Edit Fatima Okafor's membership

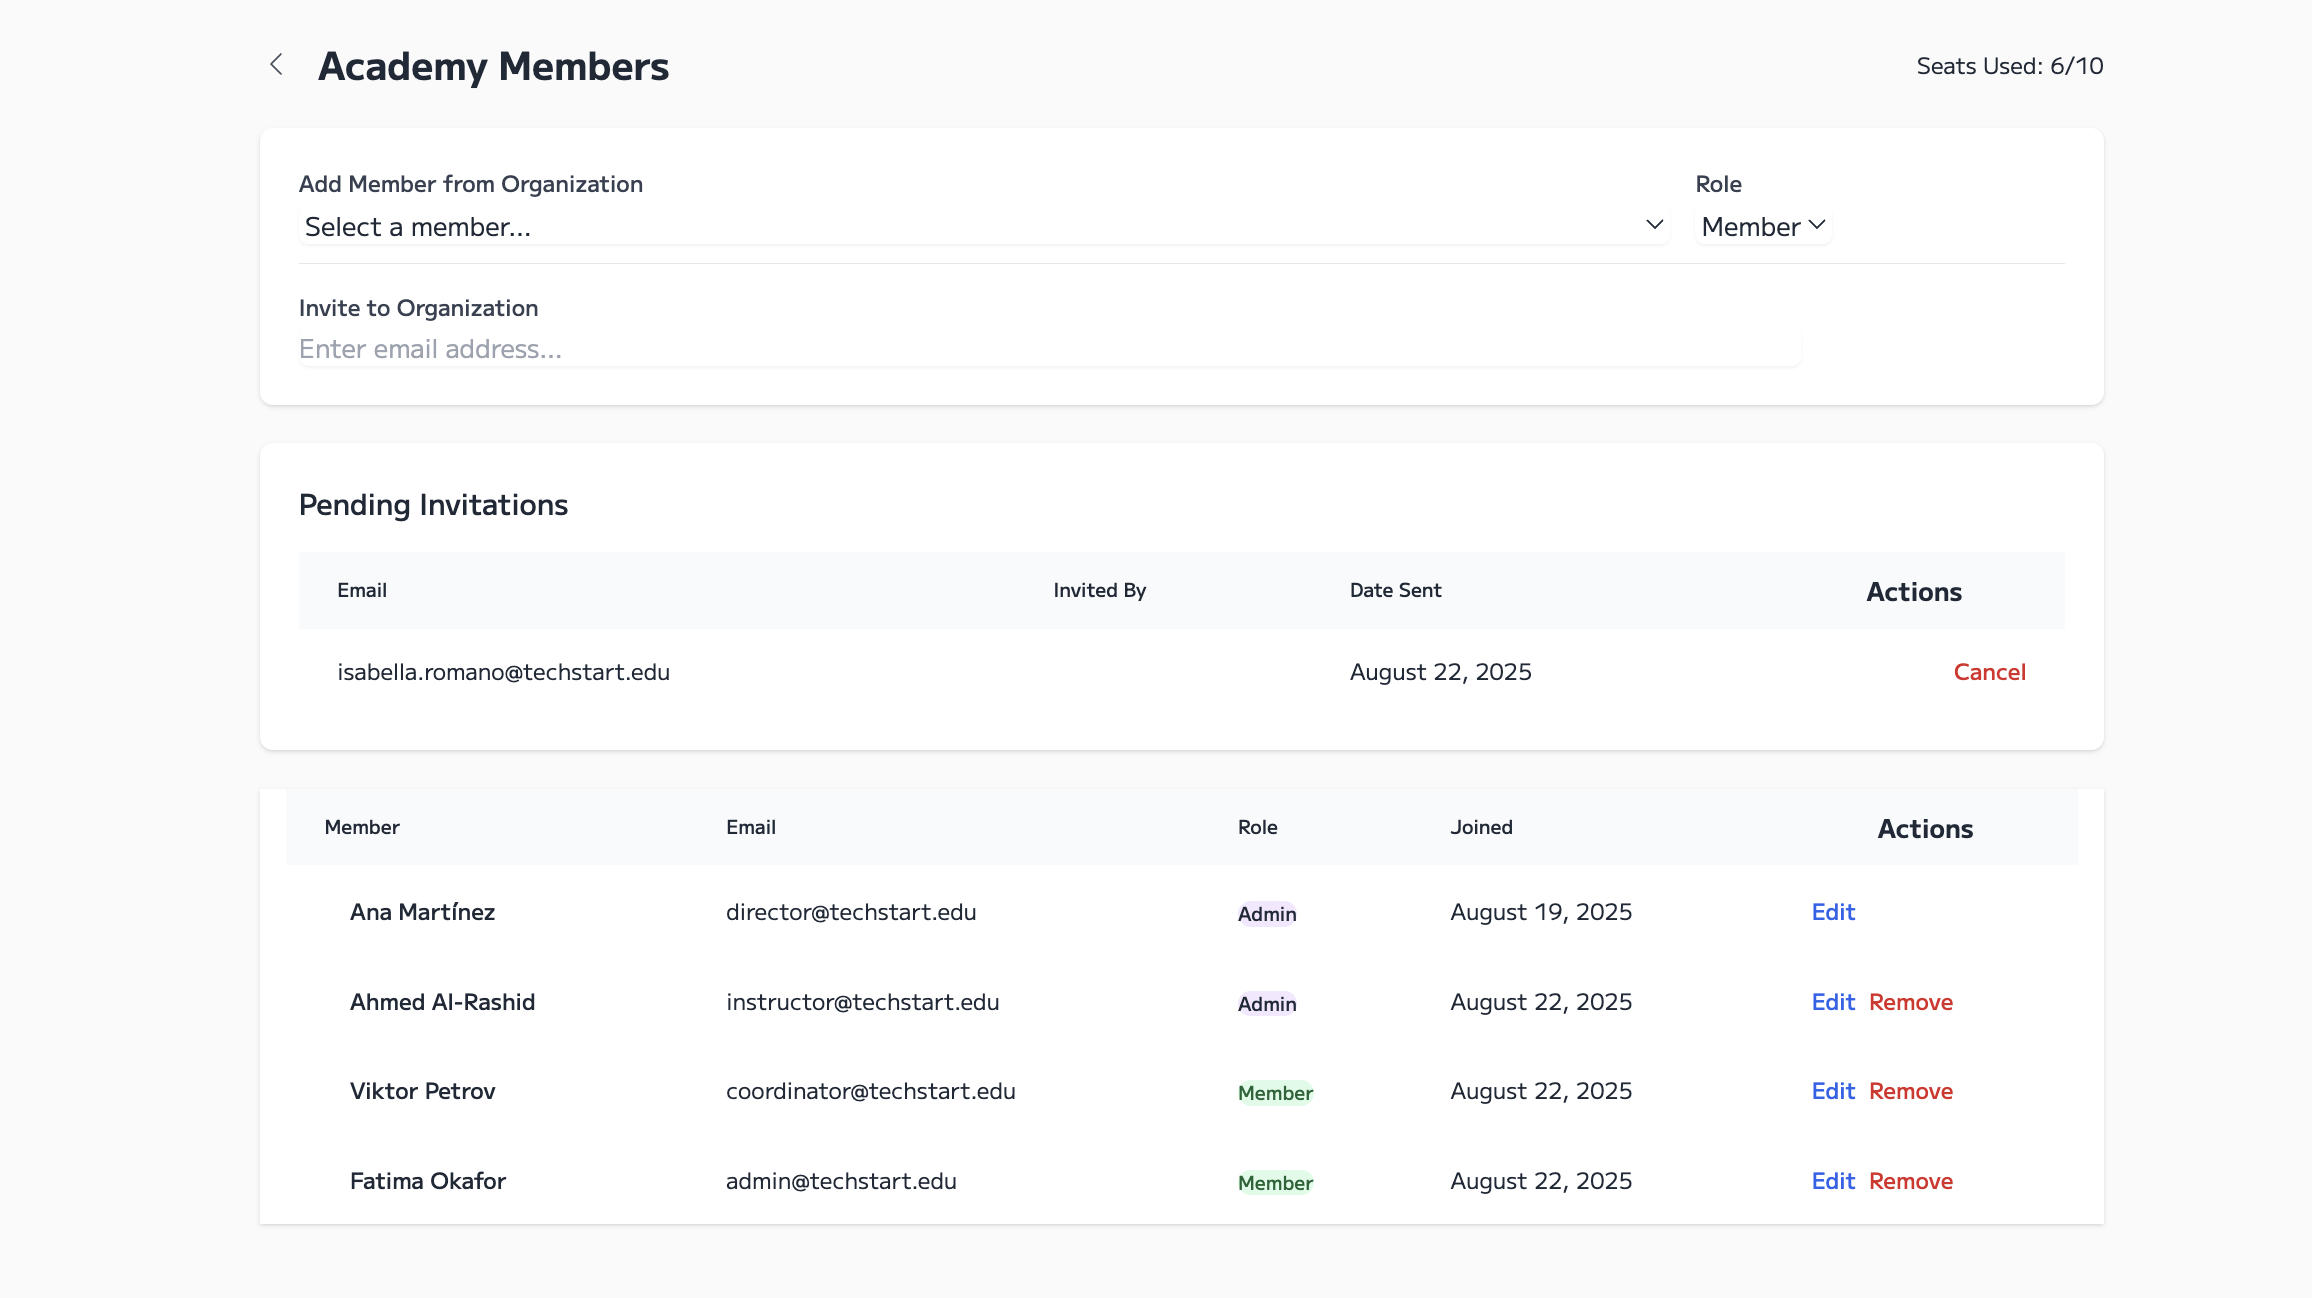pos(1832,1181)
